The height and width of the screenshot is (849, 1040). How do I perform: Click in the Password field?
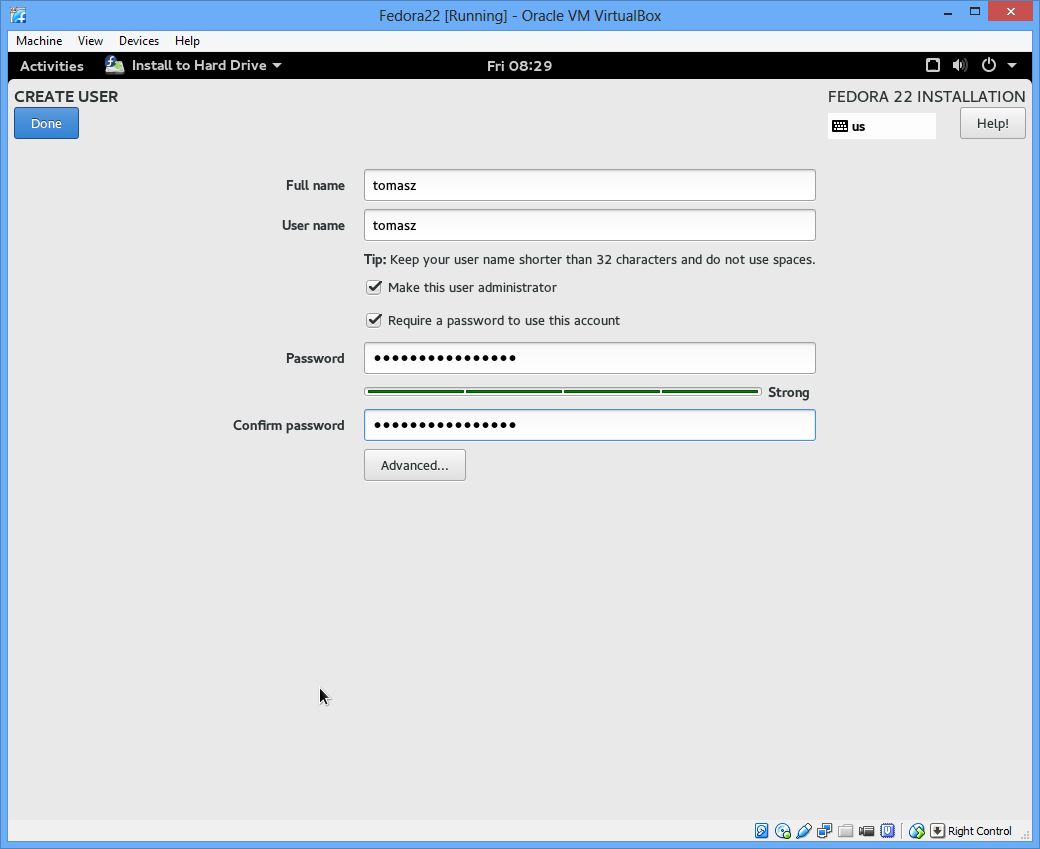[x=590, y=358]
